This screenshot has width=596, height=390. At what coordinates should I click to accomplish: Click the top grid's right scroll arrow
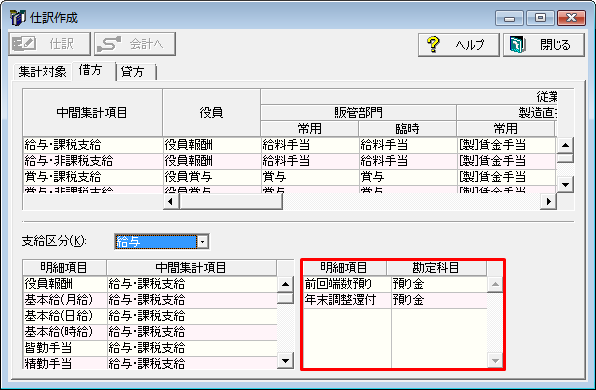click(x=548, y=201)
